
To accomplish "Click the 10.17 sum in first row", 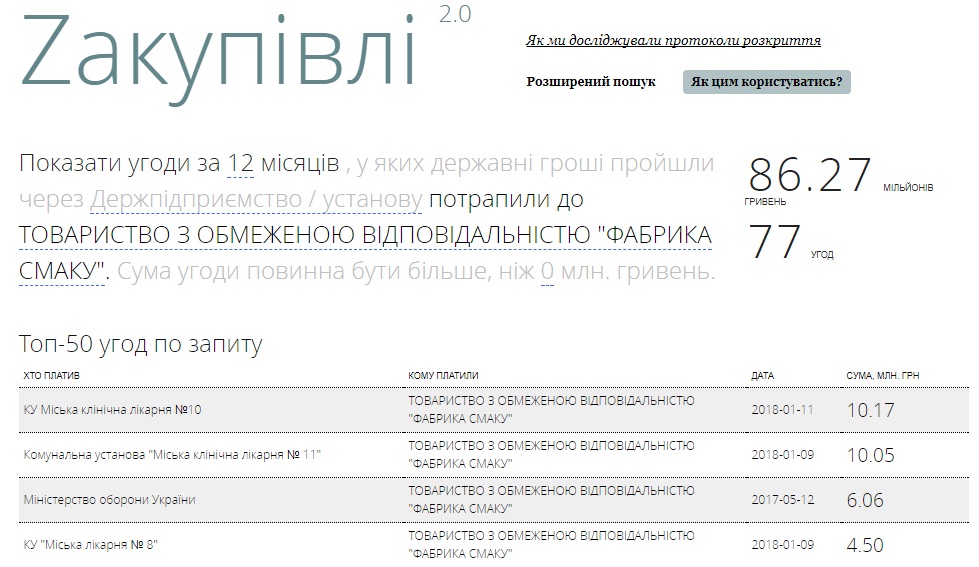I will coord(870,410).
